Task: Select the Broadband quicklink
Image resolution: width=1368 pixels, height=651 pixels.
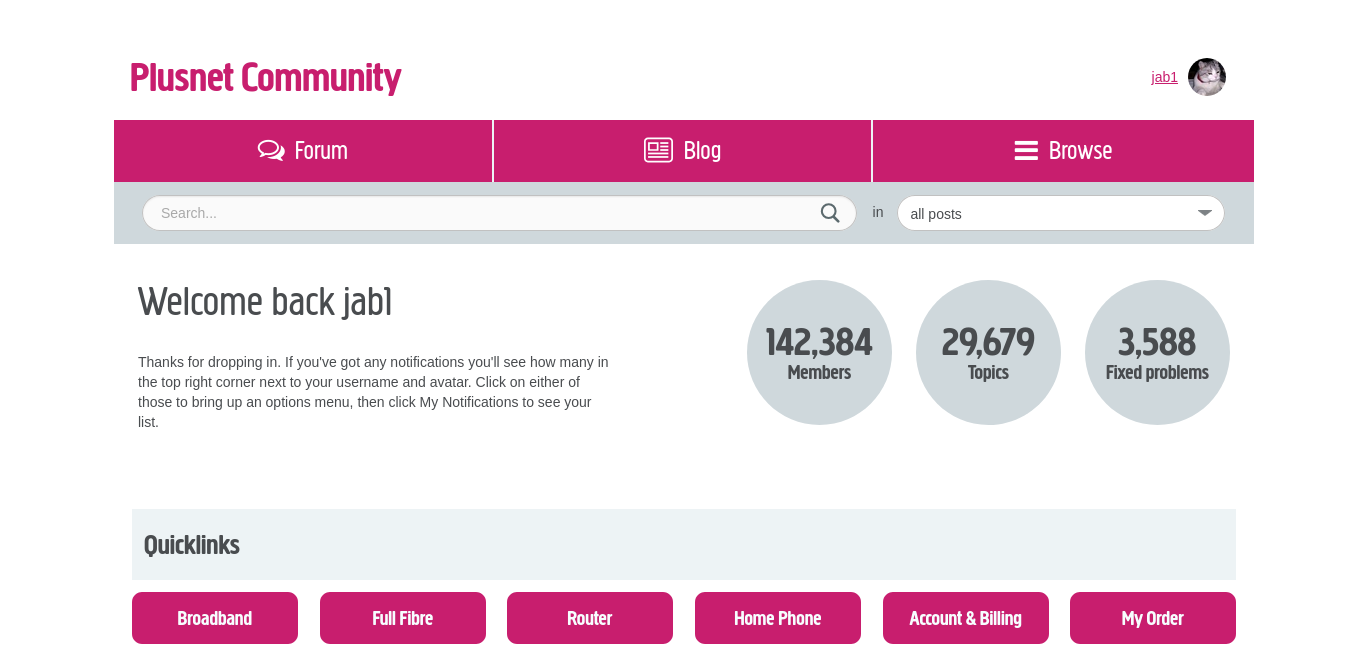Action: [x=214, y=618]
